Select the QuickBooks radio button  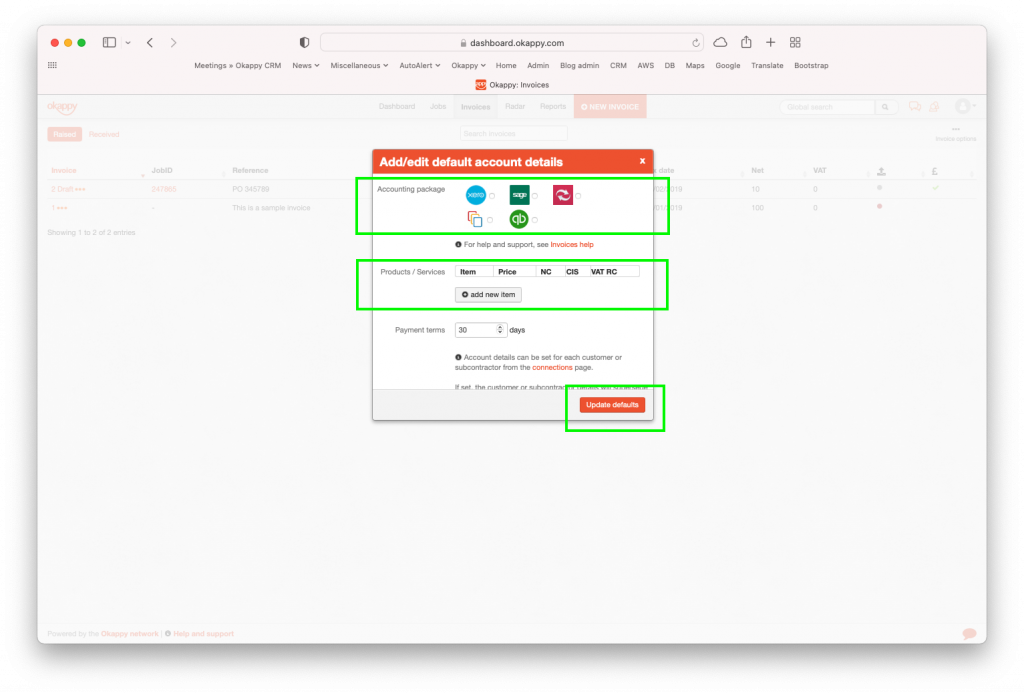click(535, 220)
